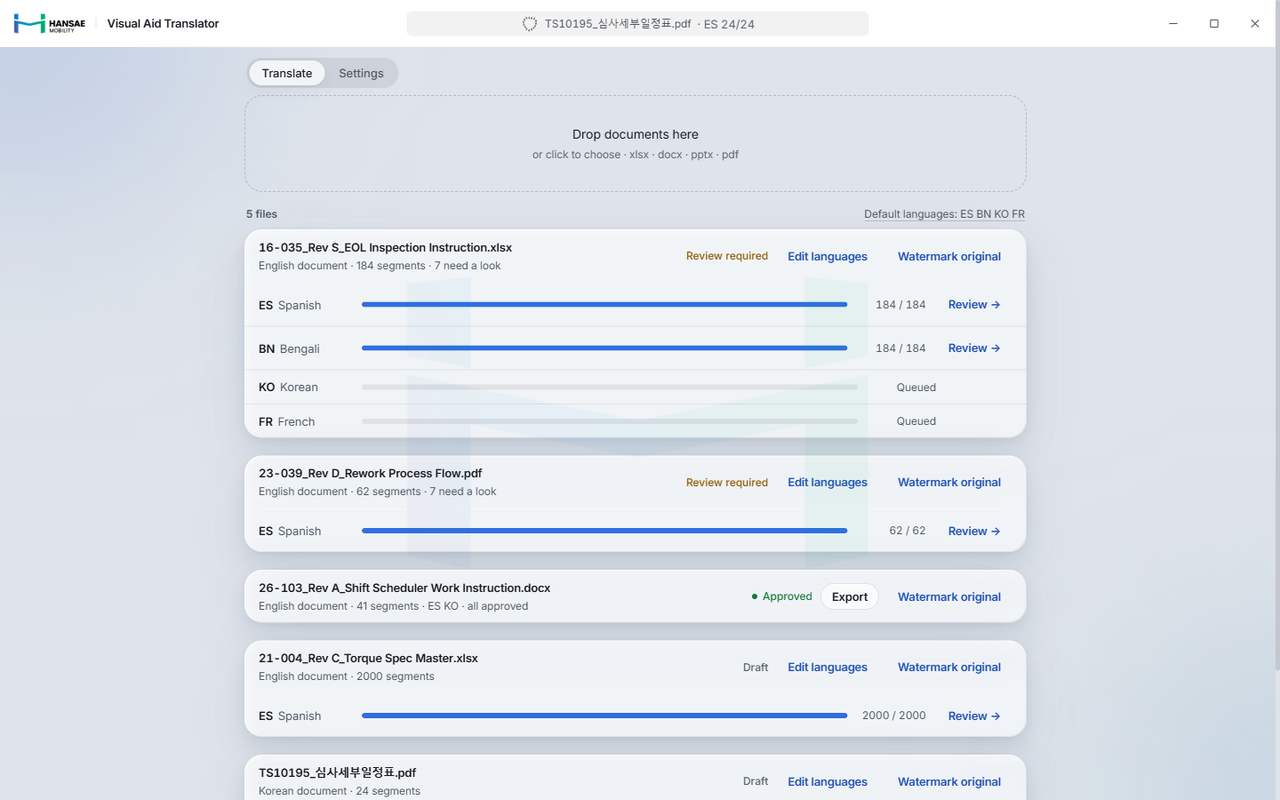
Task: Review Spanish translation of EOL Inspection Instruction
Action: (x=974, y=304)
